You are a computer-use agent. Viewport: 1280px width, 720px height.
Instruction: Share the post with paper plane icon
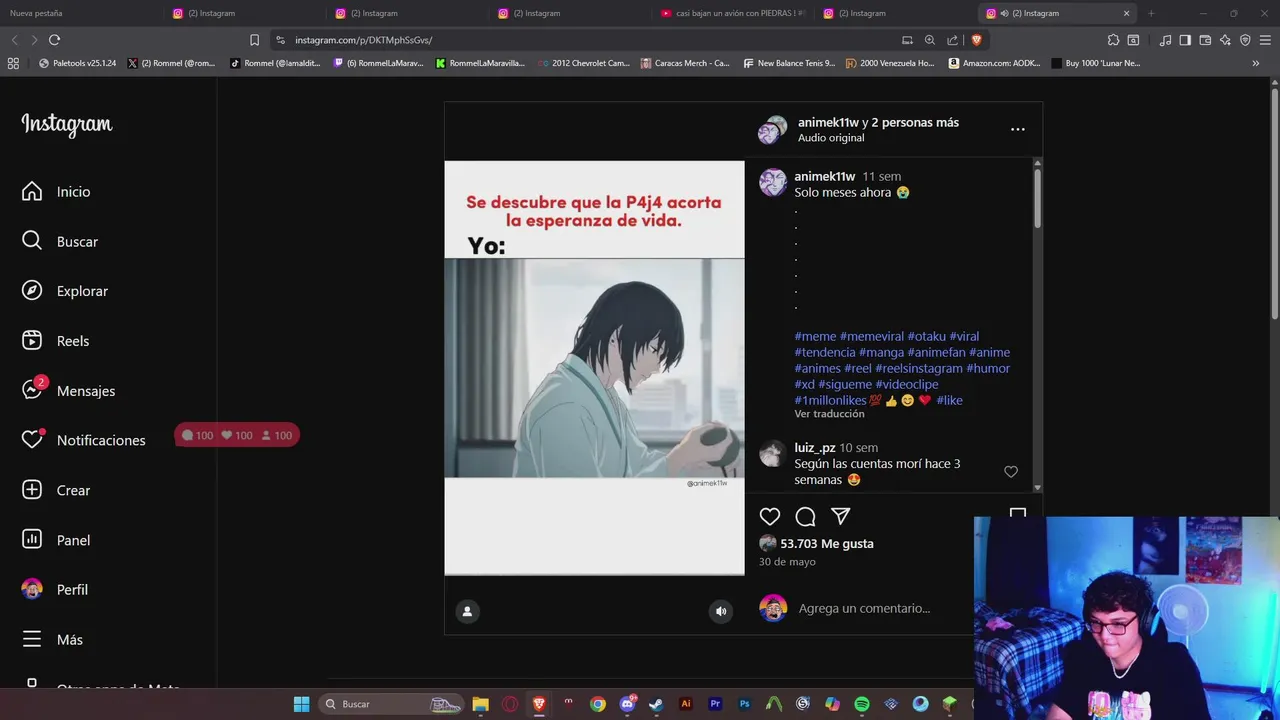pos(841,516)
